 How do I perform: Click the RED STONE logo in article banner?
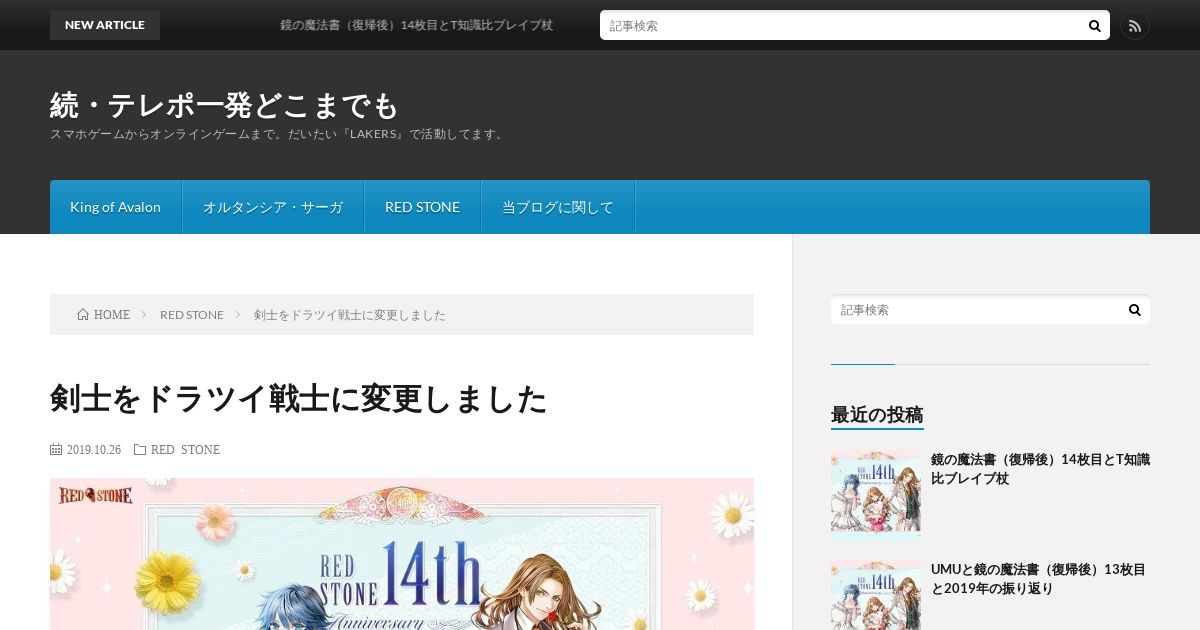[x=96, y=494]
